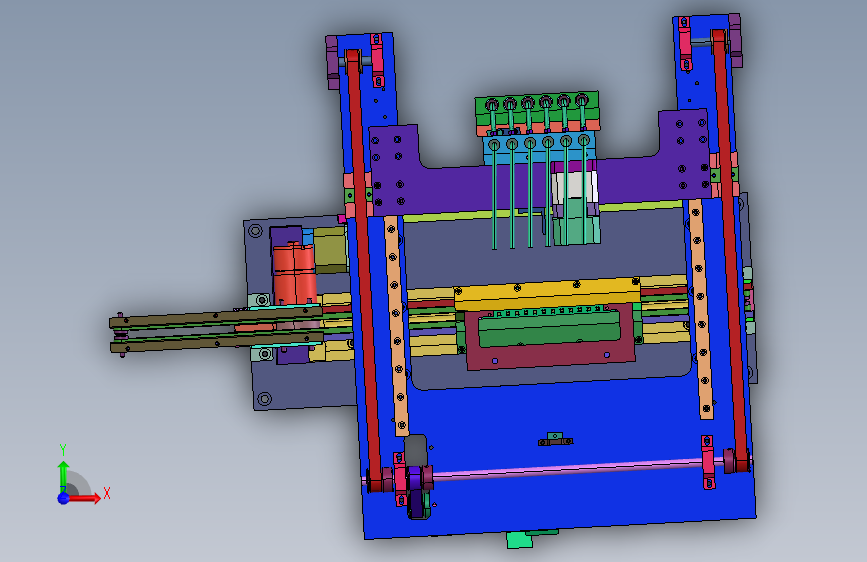Select the right peach-colored rail strip
867x562 pixels.
tap(700, 309)
